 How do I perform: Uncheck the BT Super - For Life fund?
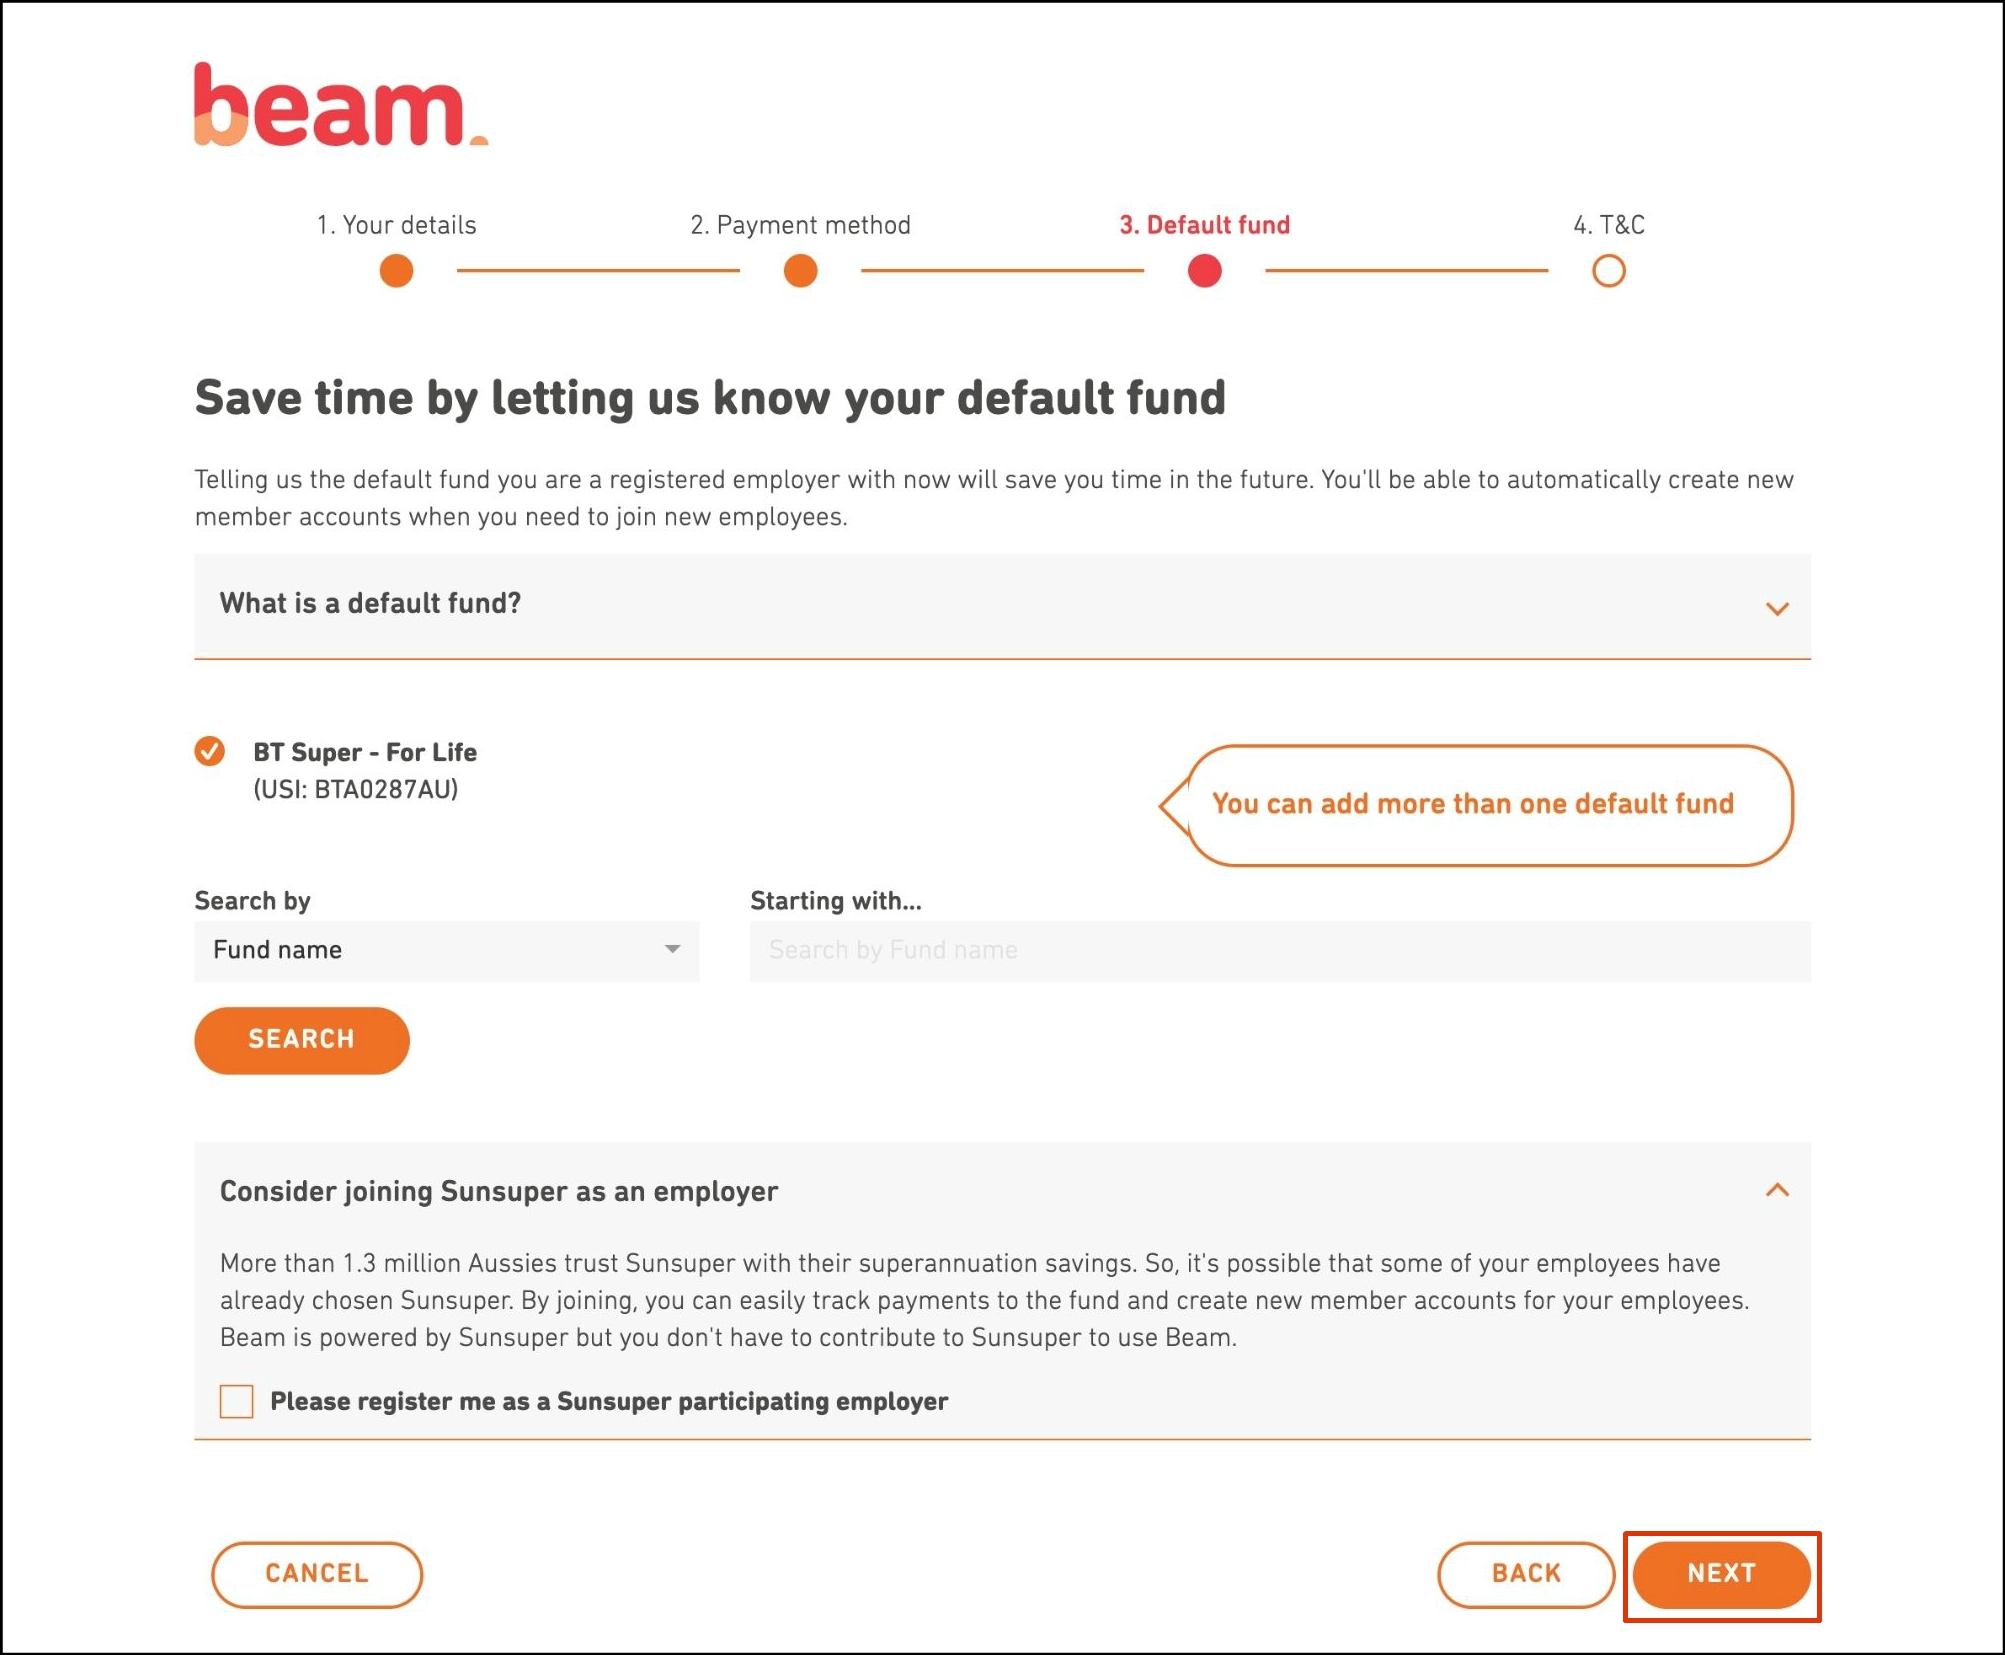(x=210, y=751)
